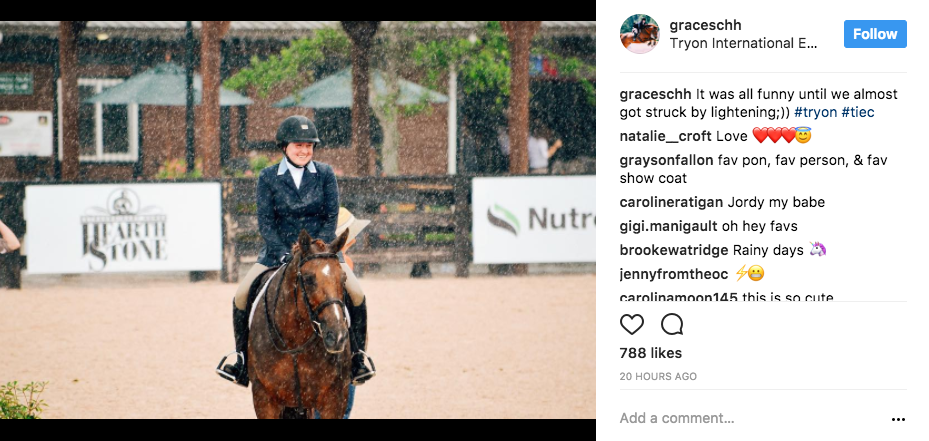Open the #tryon hashtag
The width and height of the screenshot is (929, 441).
pyautogui.click(x=815, y=112)
